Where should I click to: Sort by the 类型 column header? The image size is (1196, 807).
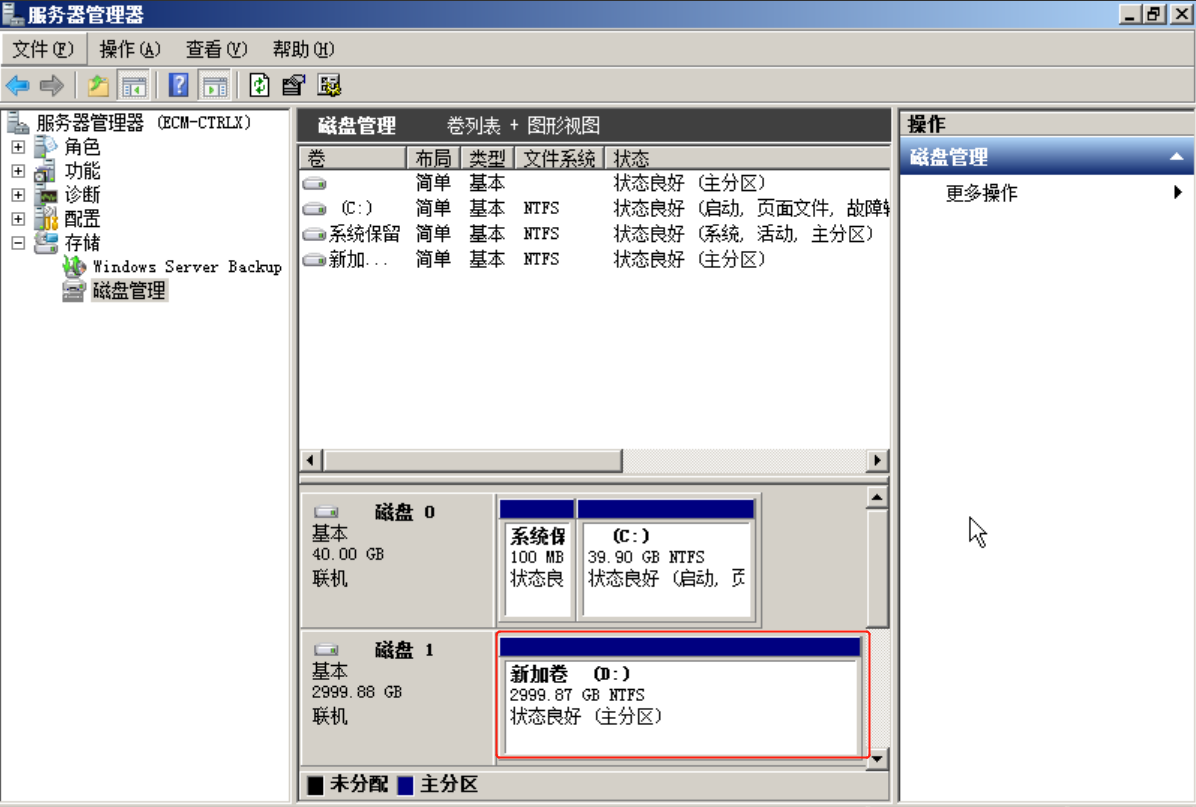tap(487, 158)
